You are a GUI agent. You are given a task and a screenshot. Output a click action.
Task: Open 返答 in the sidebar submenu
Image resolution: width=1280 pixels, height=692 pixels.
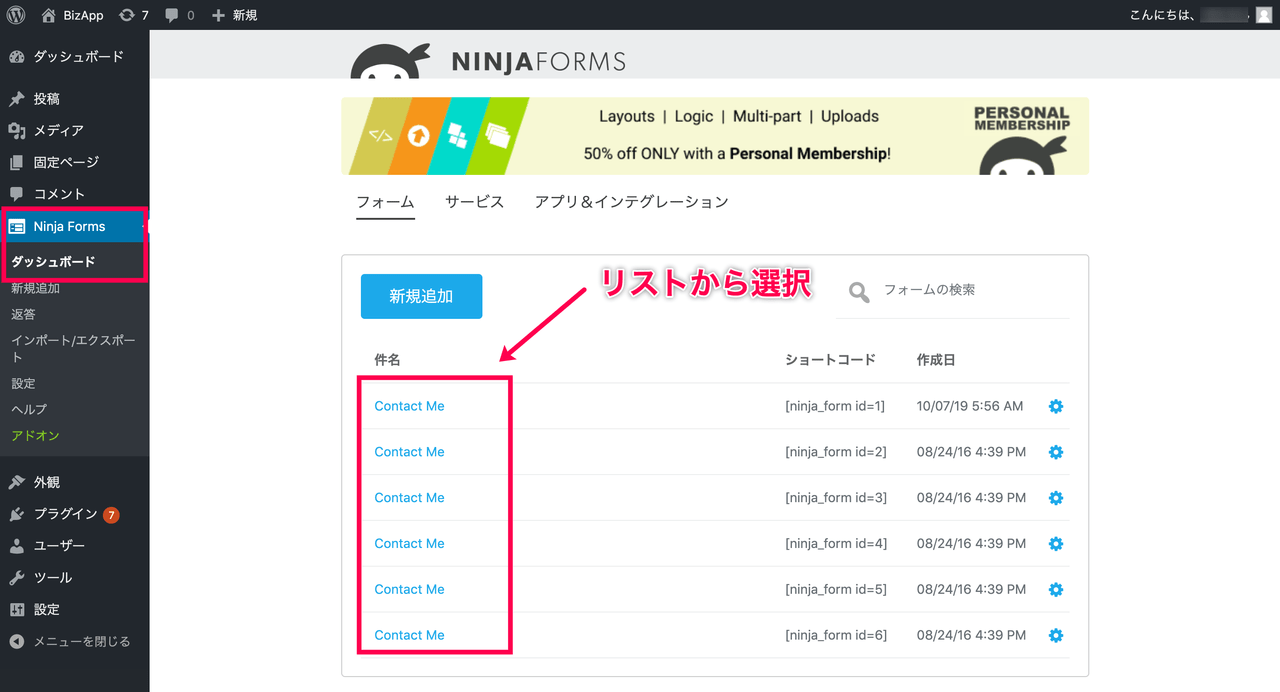(x=23, y=314)
